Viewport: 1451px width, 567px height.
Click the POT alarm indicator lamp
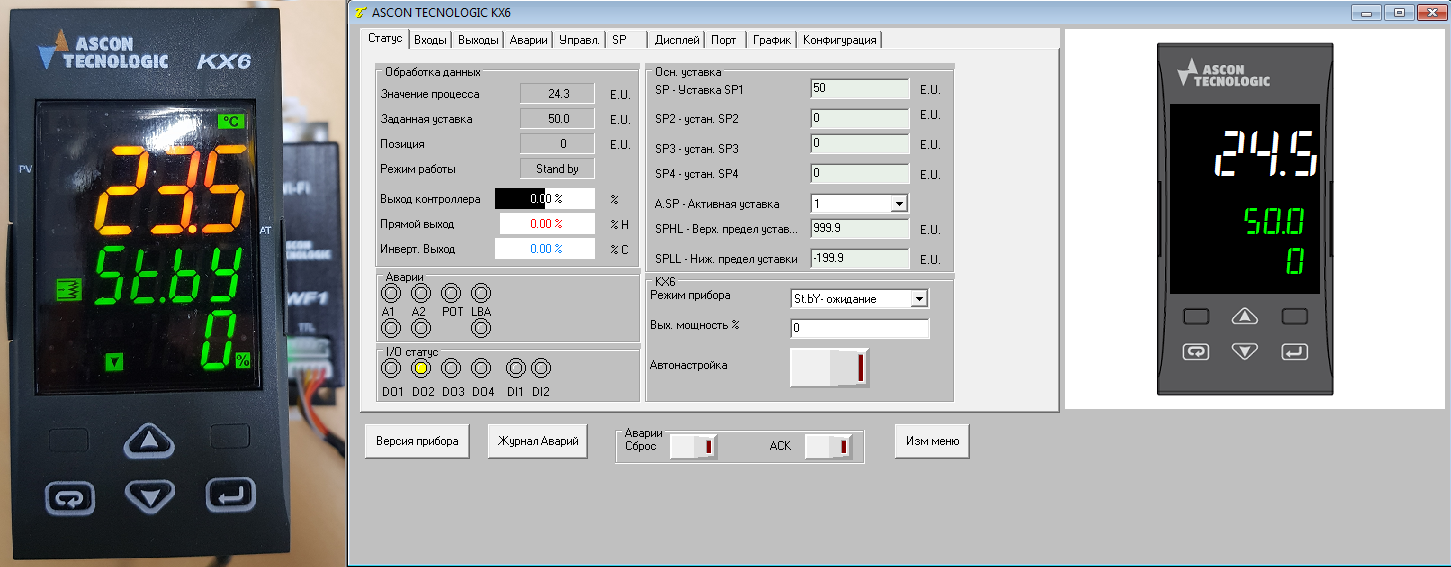tap(451, 293)
